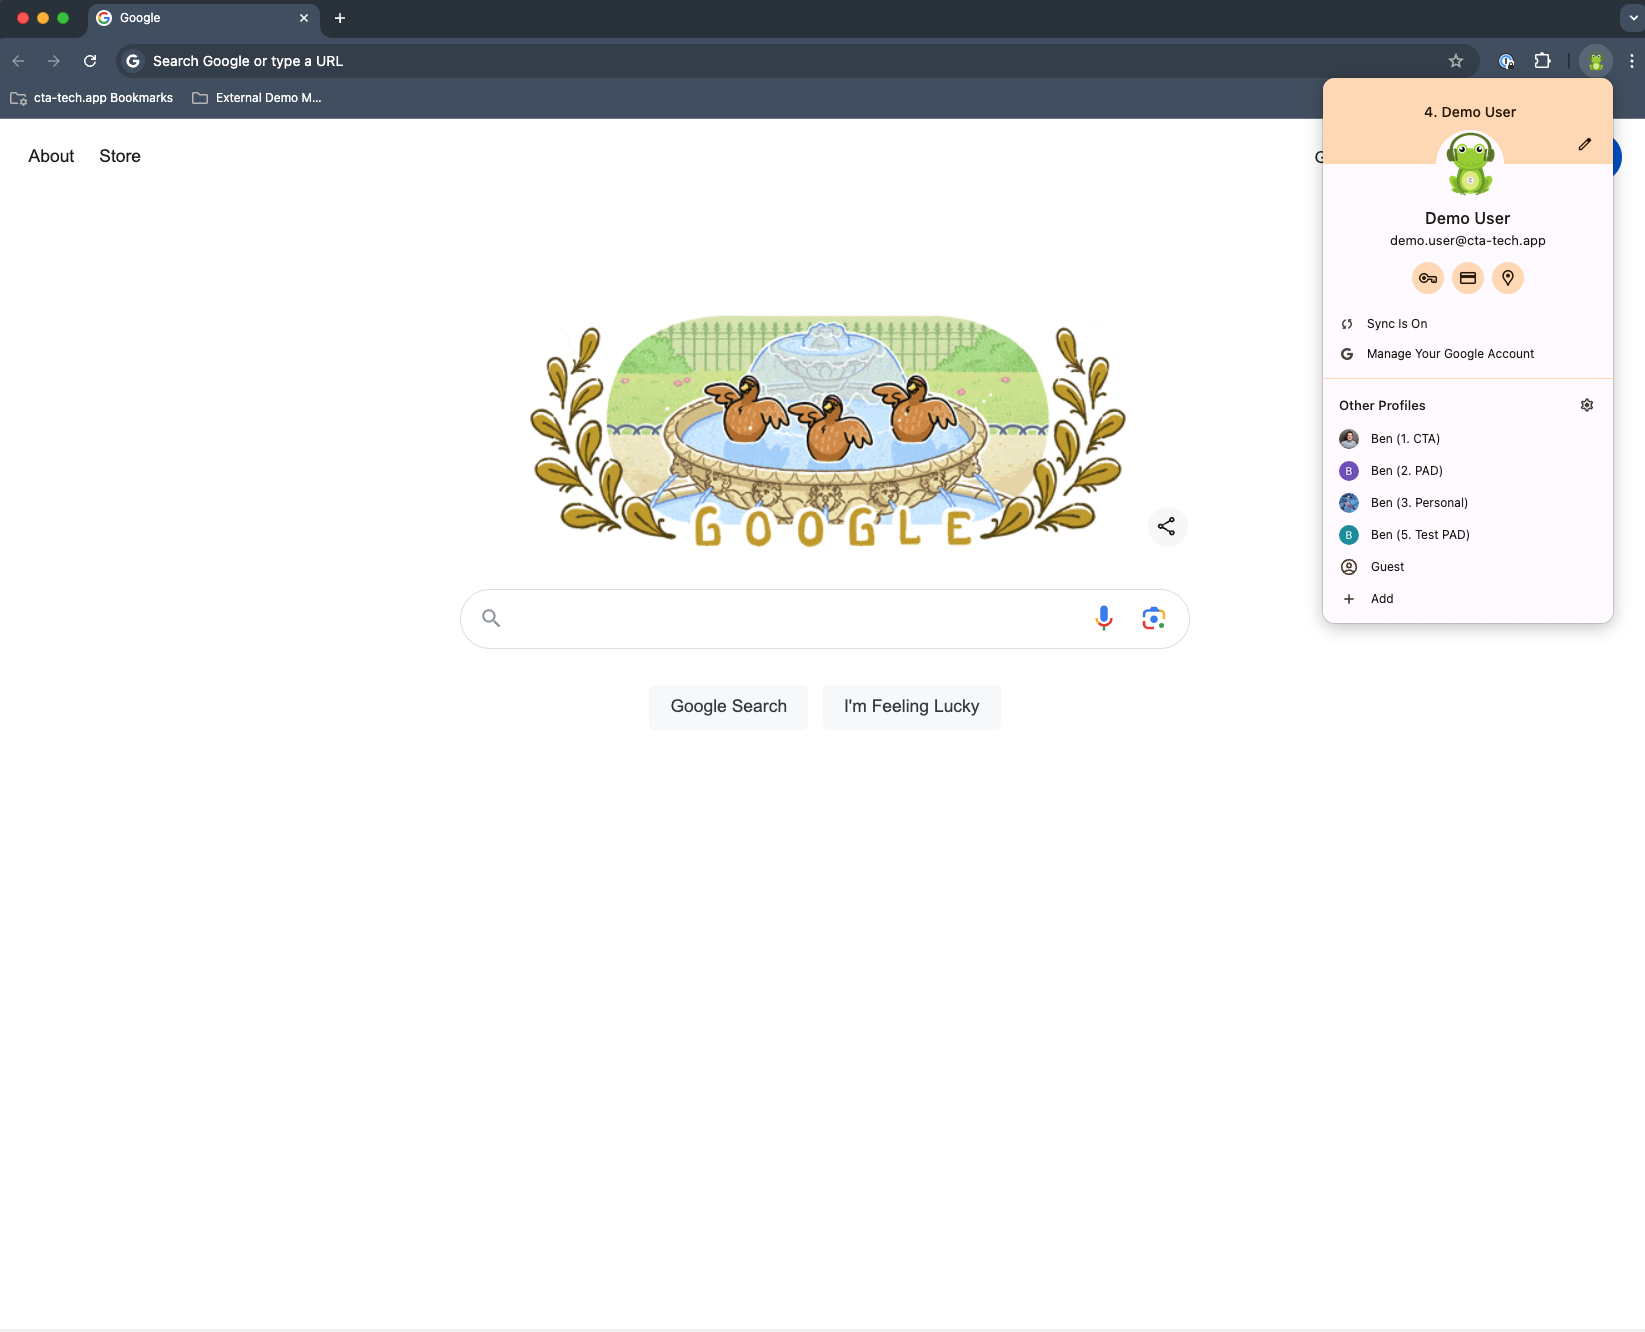This screenshot has width=1645, height=1332.
Task: Start voice search with the microphone
Action: (1104, 619)
